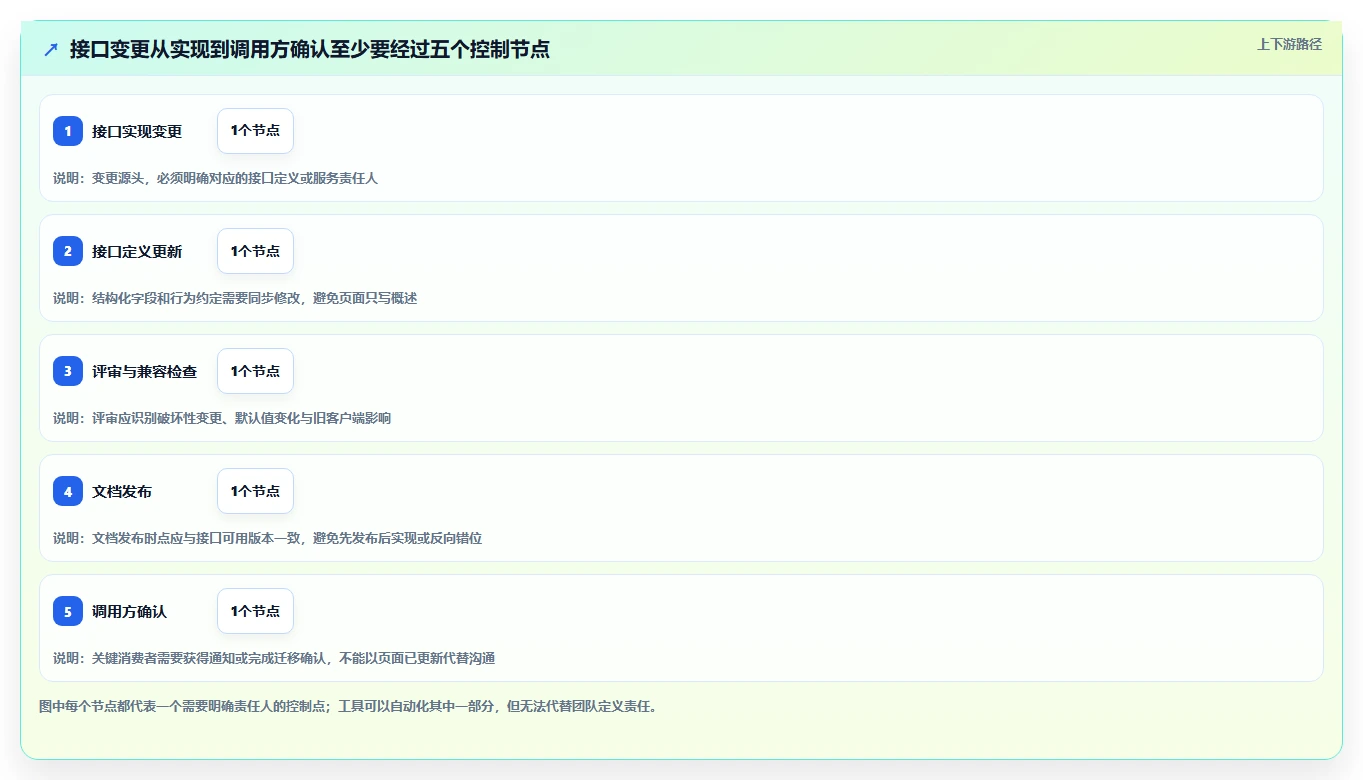Click the description starting 说明：关键消费者
The height and width of the screenshot is (780, 1363).
coord(274,658)
